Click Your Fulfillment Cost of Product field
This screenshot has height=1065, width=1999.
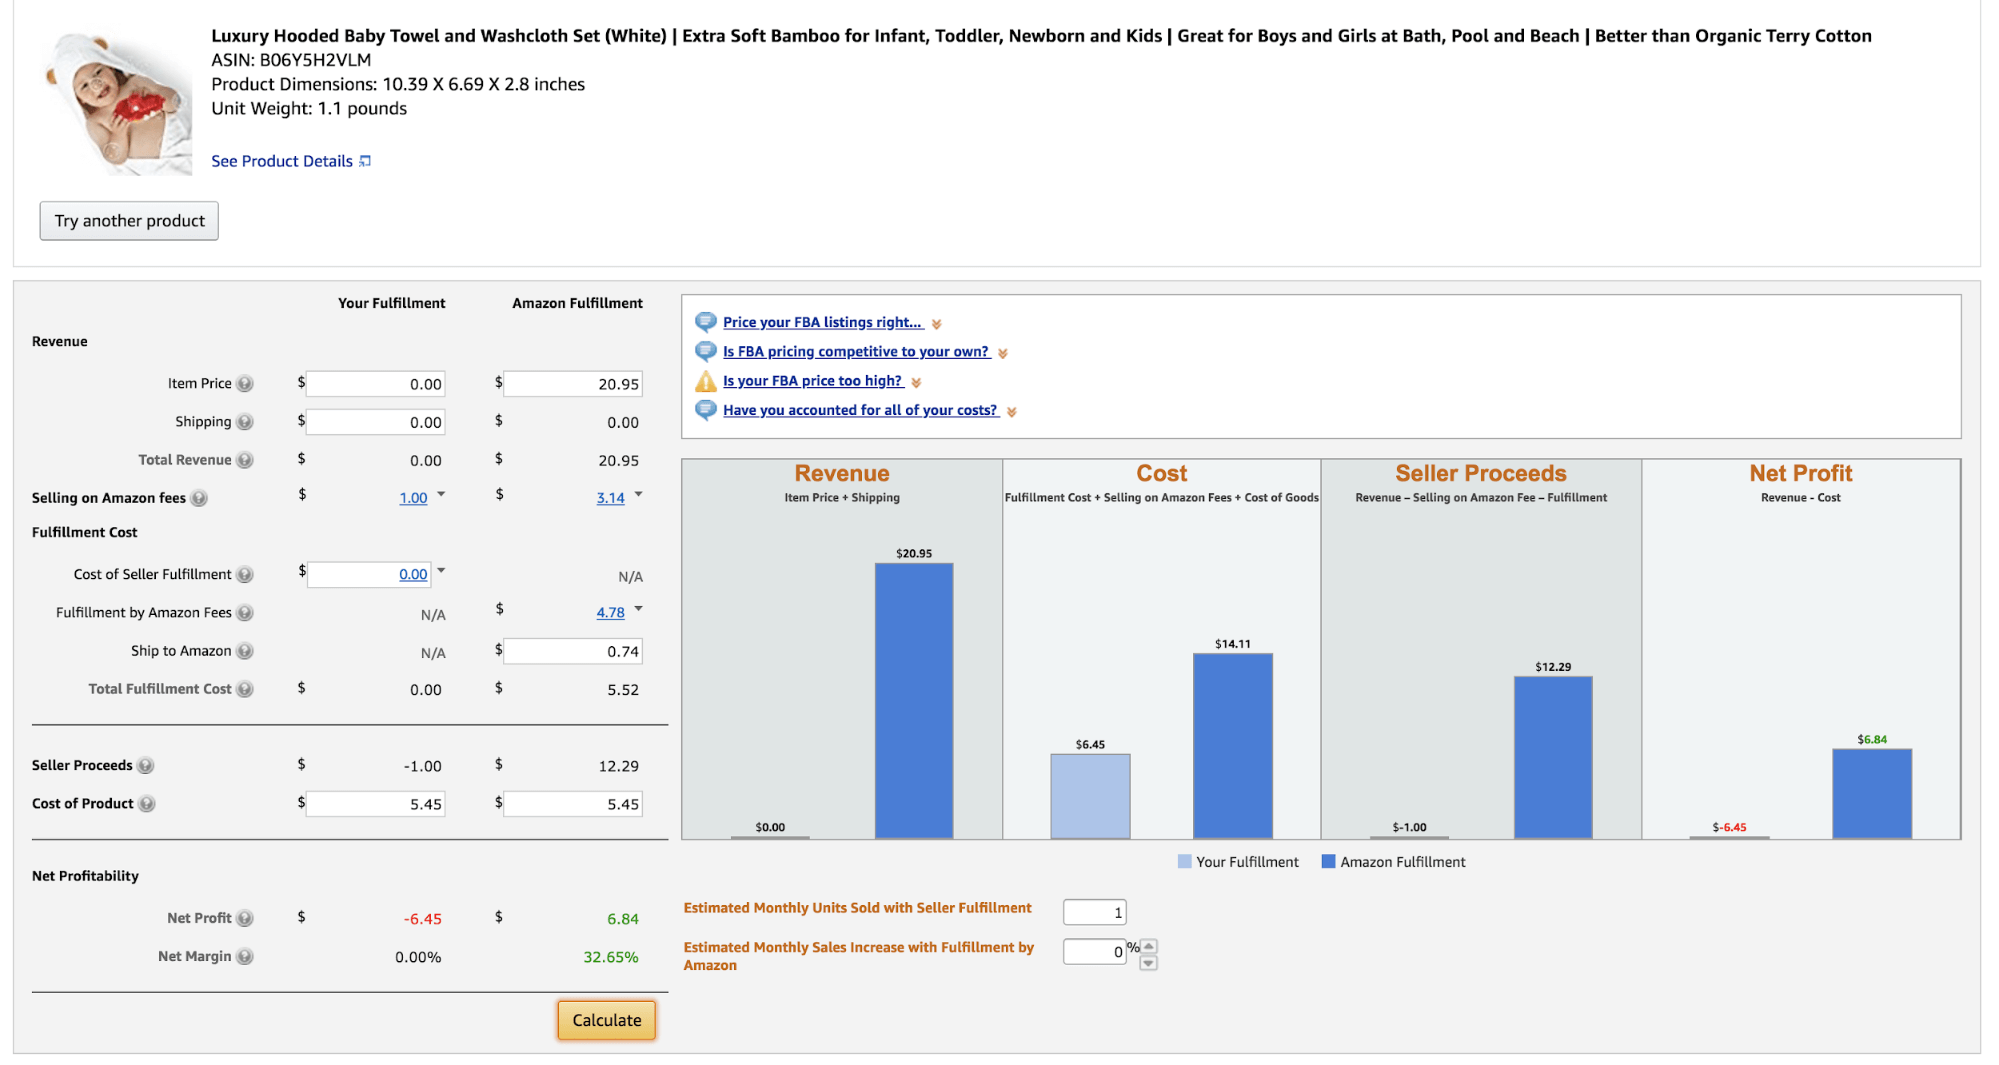coord(376,804)
